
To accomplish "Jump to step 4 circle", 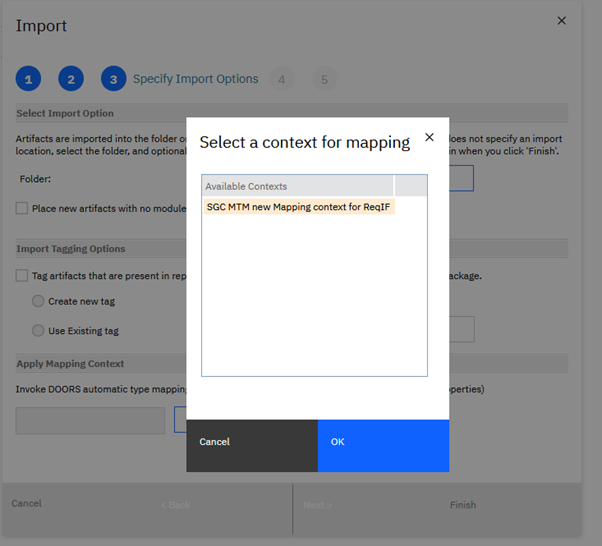I will (282, 79).
